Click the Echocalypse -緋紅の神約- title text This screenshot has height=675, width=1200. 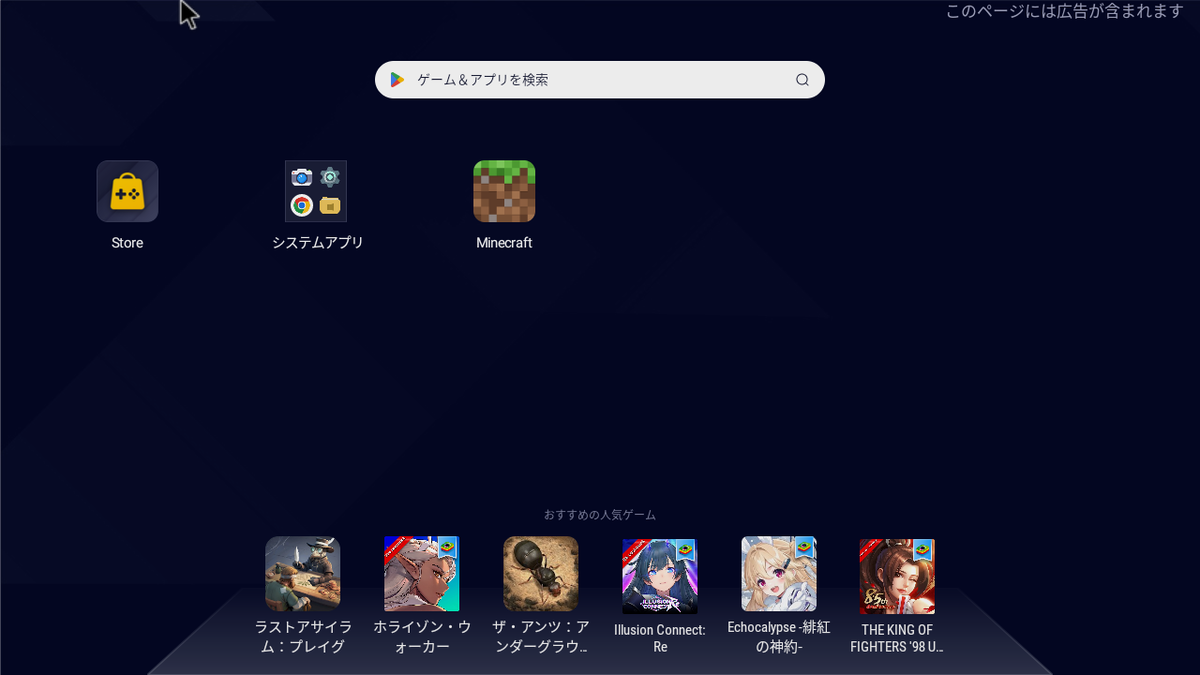click(x=779, y=637)
